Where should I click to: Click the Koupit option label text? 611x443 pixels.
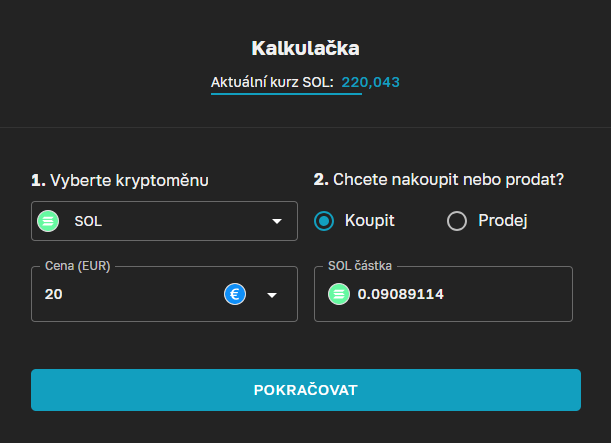(369, 220)
